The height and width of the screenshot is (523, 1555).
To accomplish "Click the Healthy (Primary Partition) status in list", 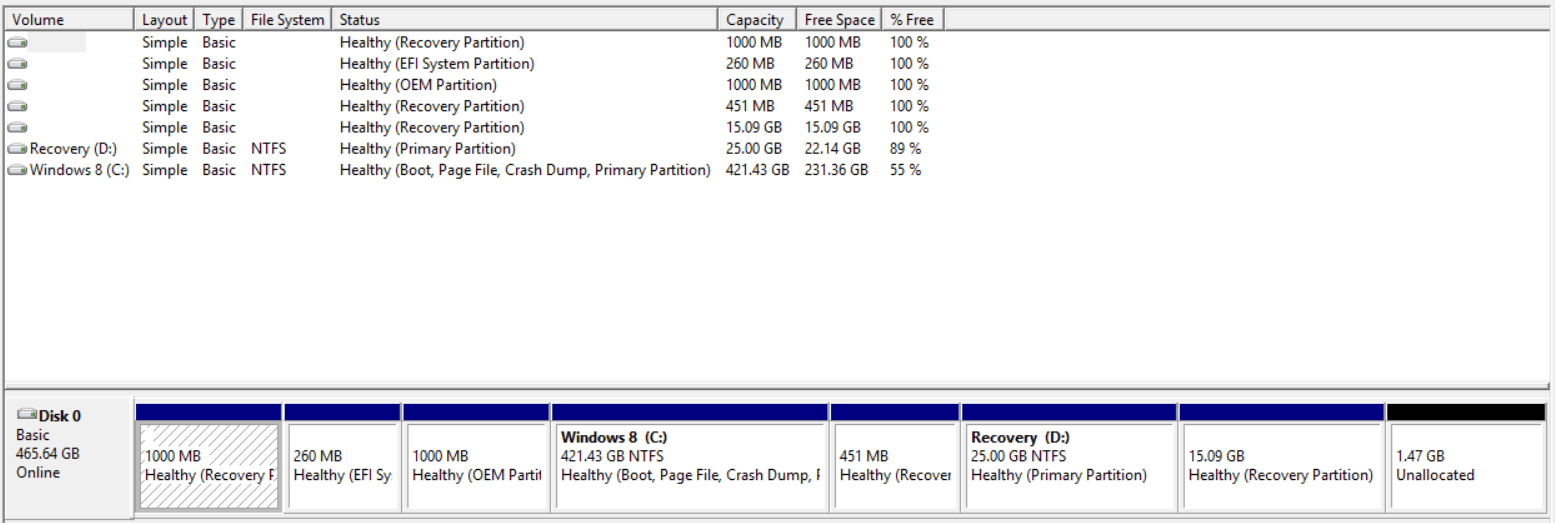I will (x=428, y=149).
